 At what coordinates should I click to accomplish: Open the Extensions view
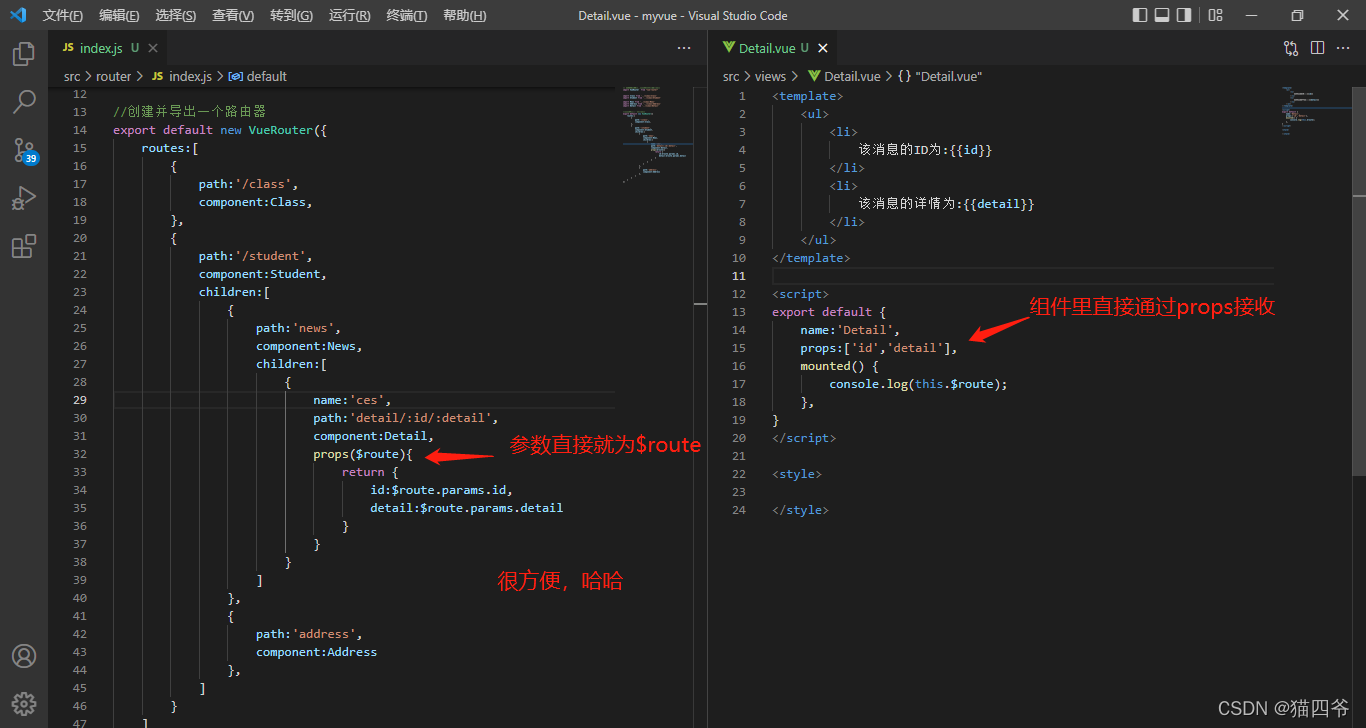[x=24, y=246]
